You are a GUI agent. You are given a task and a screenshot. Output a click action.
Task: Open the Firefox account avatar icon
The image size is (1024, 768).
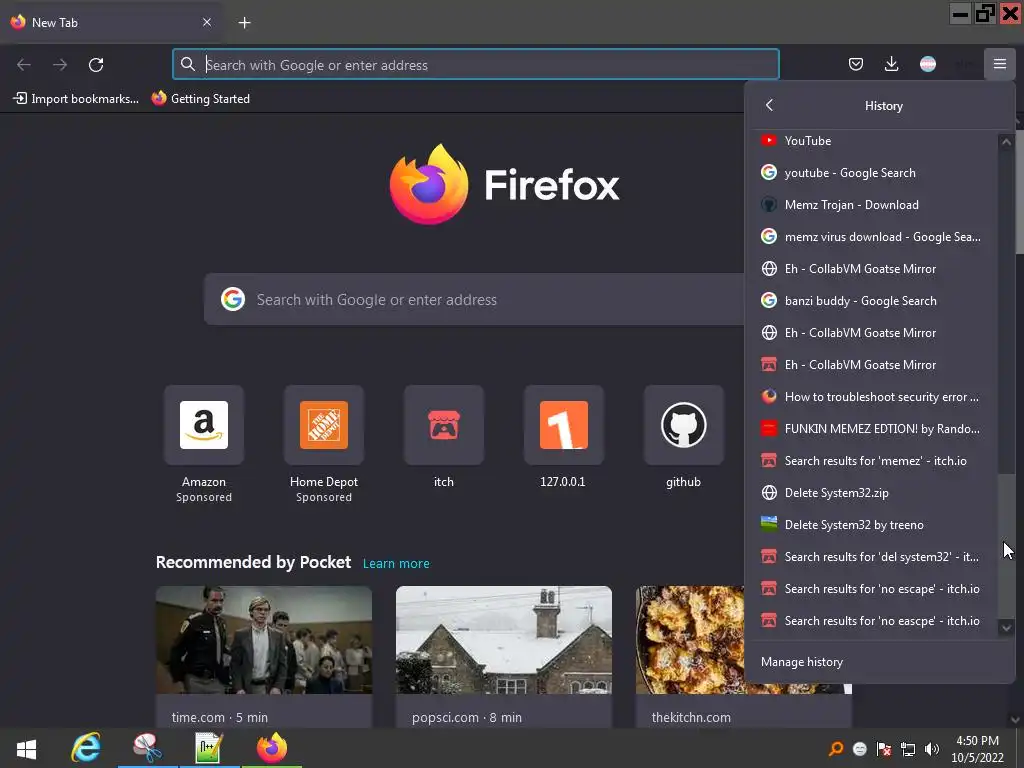(927, 64)
